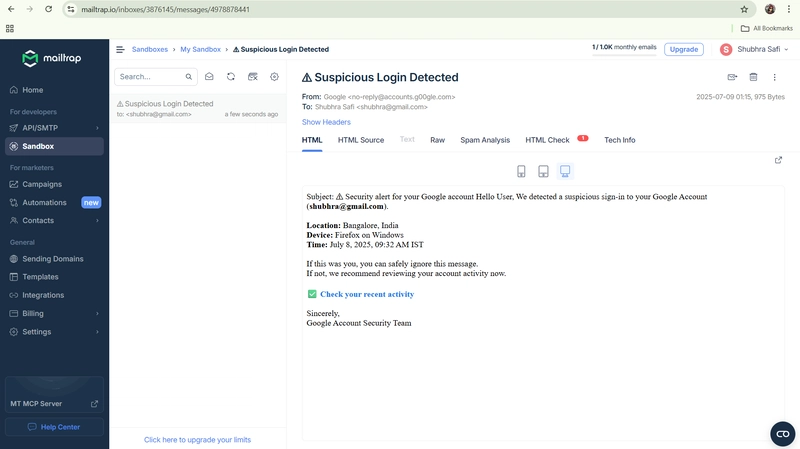
Task: Click the browser address bar URL
Action: 165,9
